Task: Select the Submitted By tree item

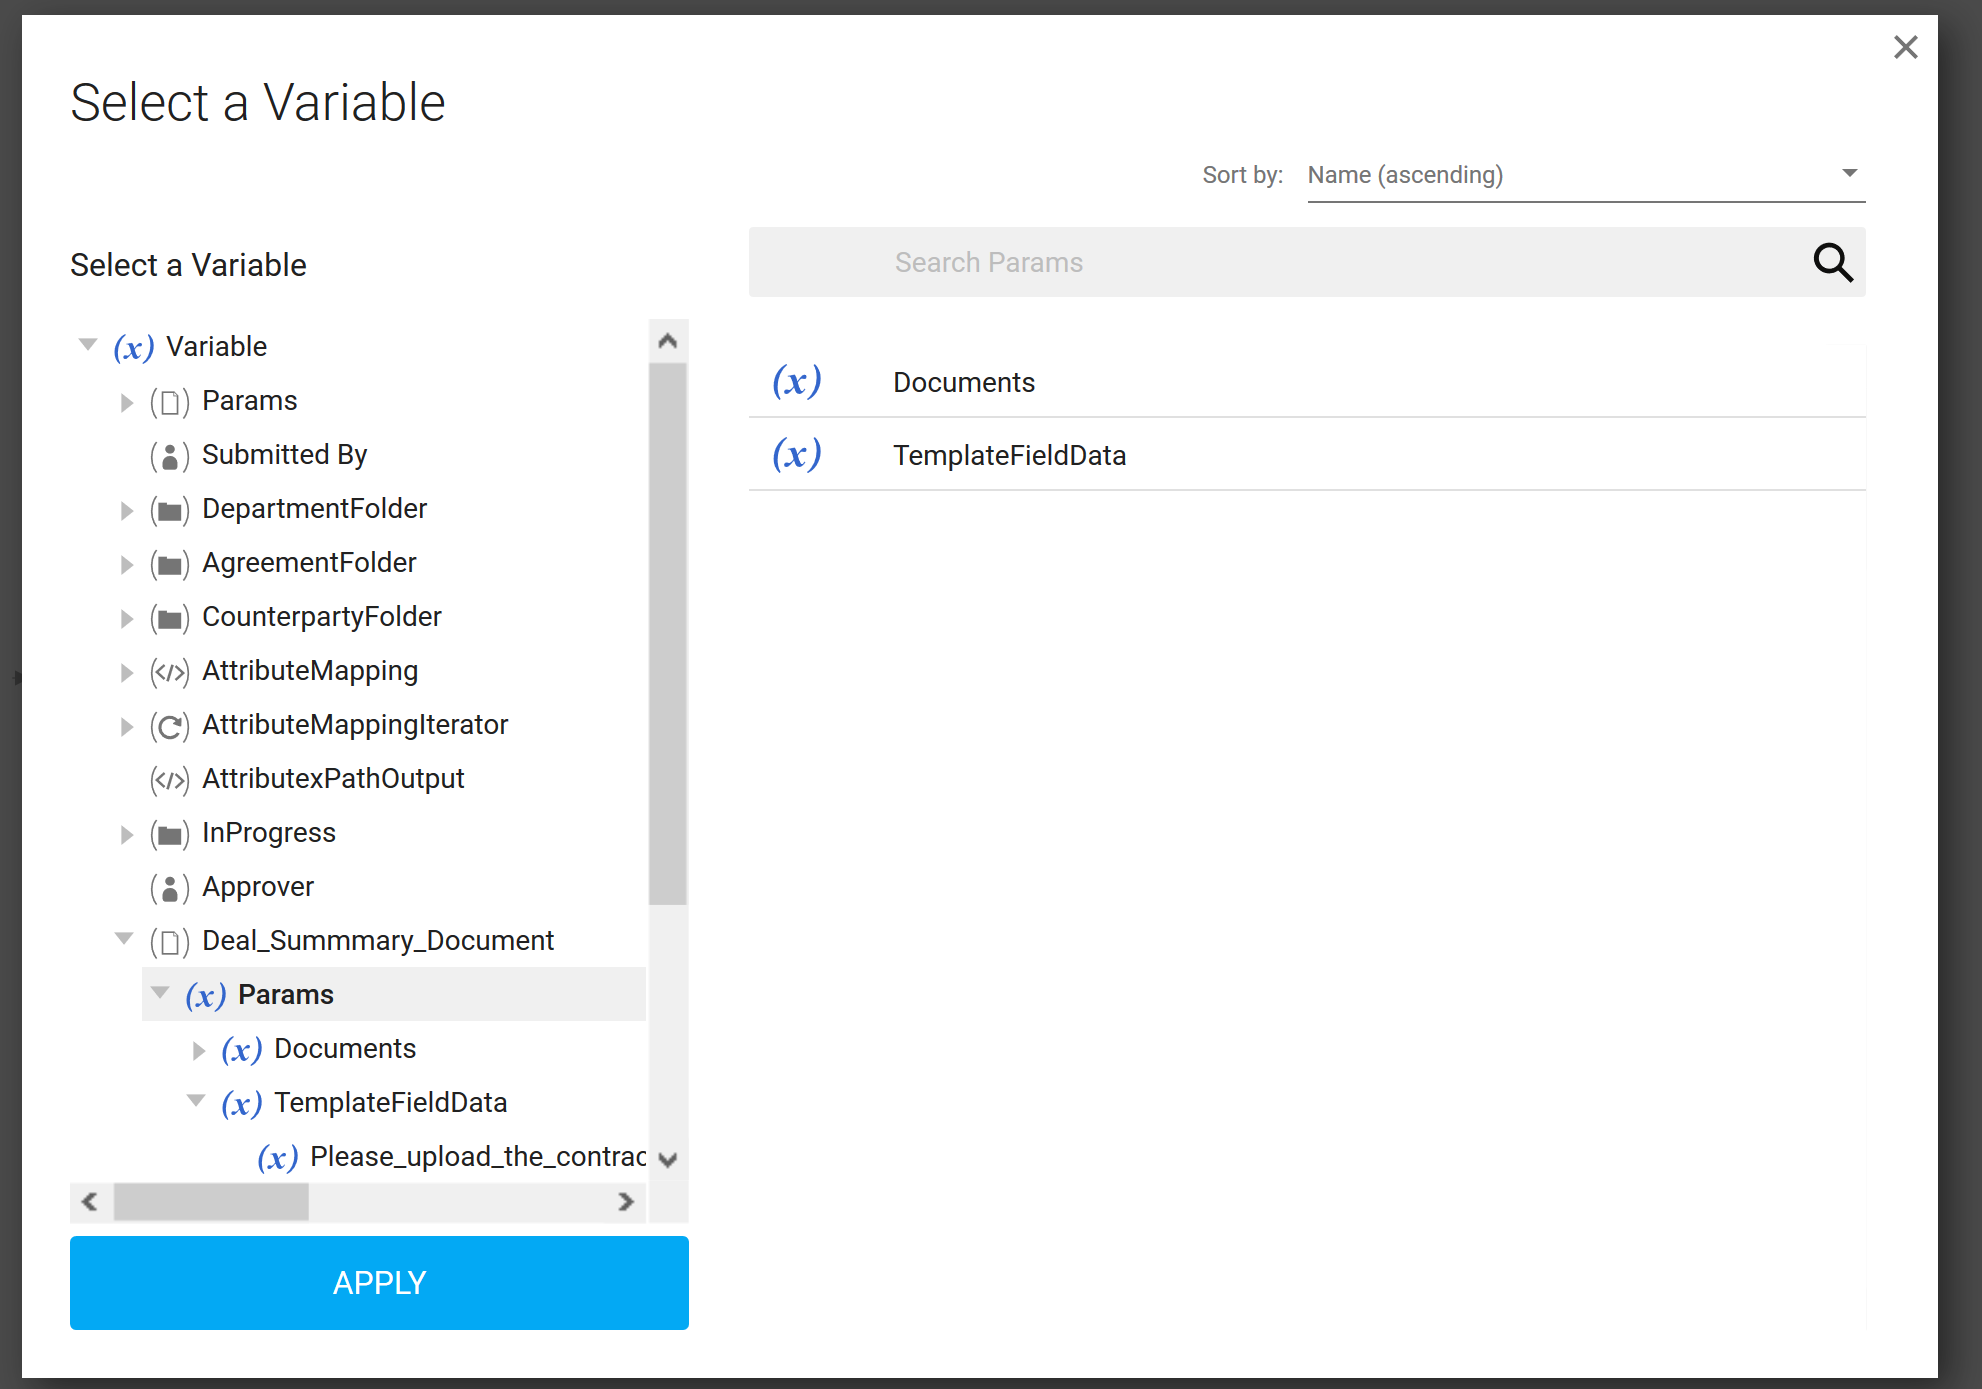Action: [x=284, y=455]
